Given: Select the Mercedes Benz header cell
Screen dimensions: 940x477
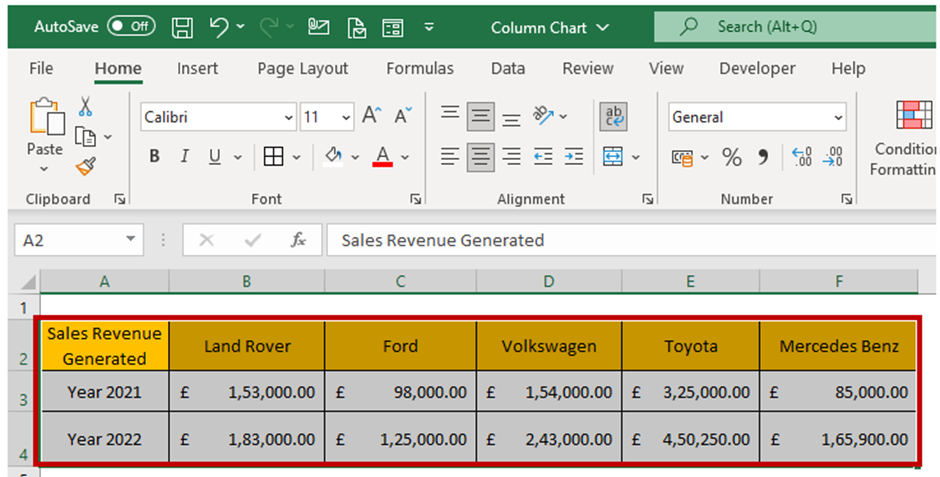Looking at the screenshot, I should tap(838, 346).
